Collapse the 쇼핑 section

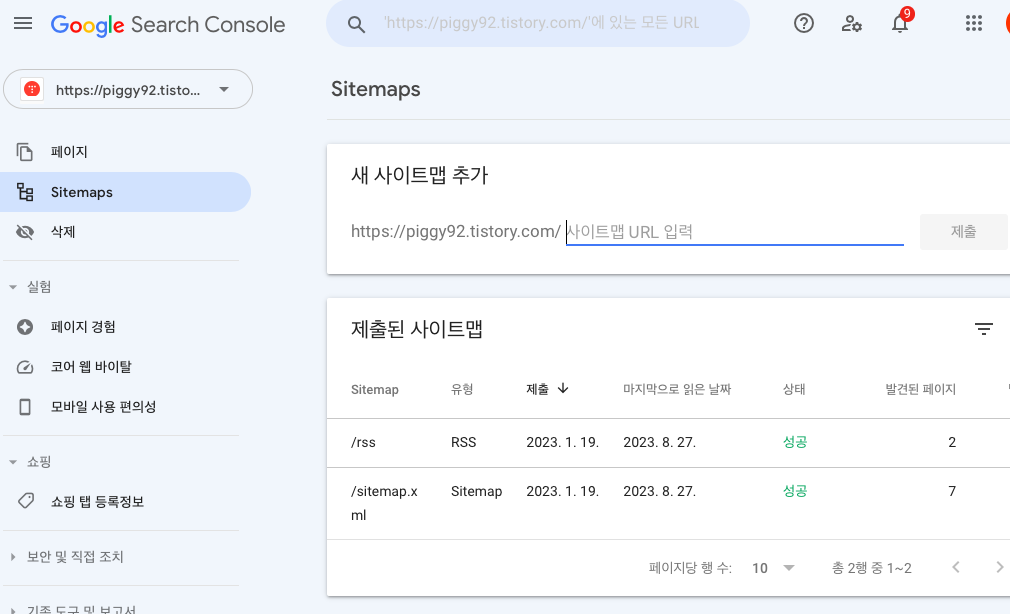tap(13, 462)
